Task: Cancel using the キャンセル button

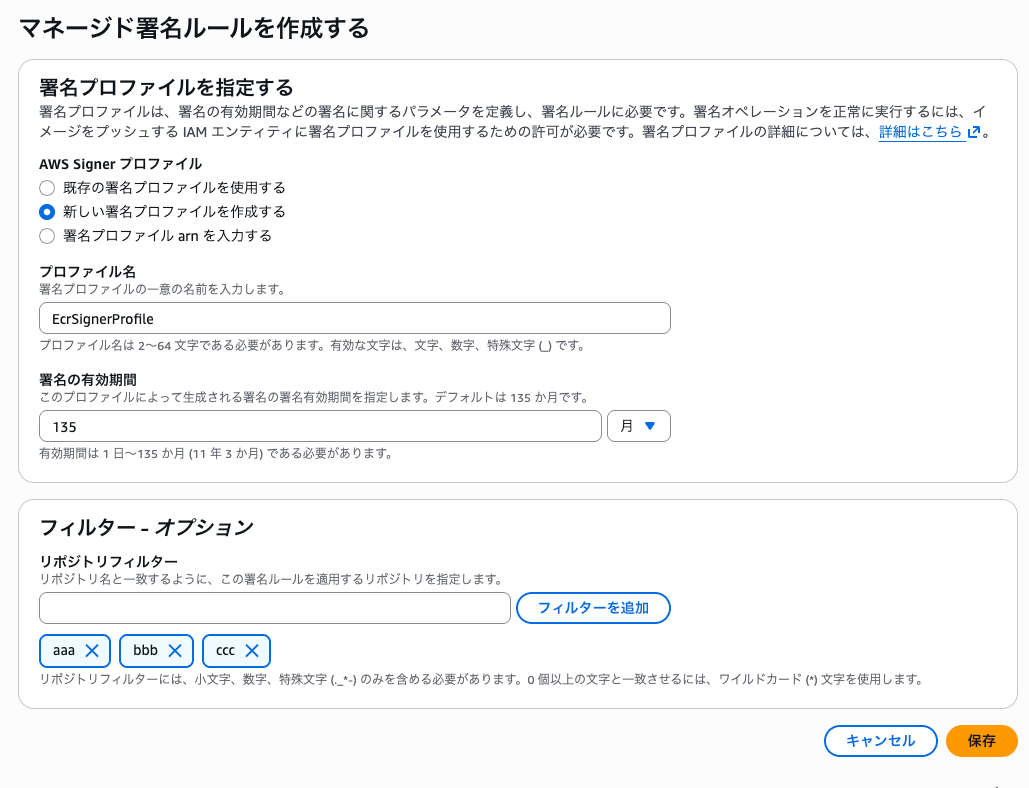Action: pyautogui.click(x=880, y=741)
